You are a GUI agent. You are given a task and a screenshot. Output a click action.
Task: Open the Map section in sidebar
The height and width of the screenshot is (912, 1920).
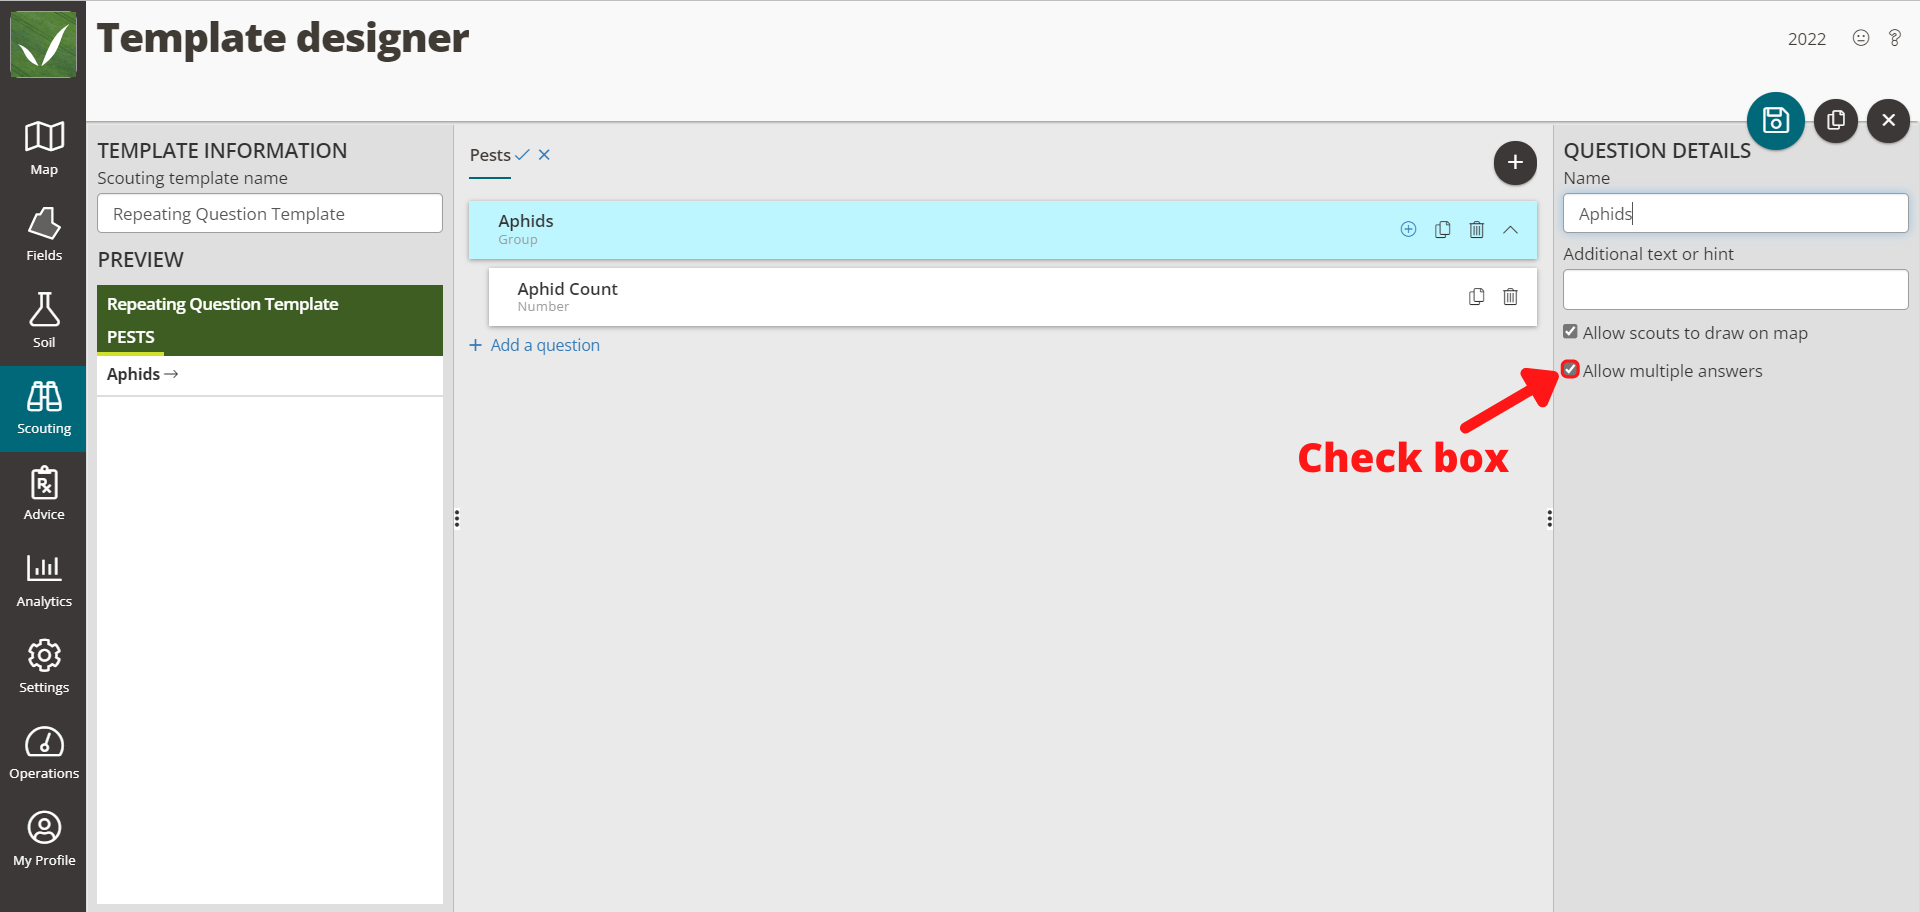(x=43, y=148)
